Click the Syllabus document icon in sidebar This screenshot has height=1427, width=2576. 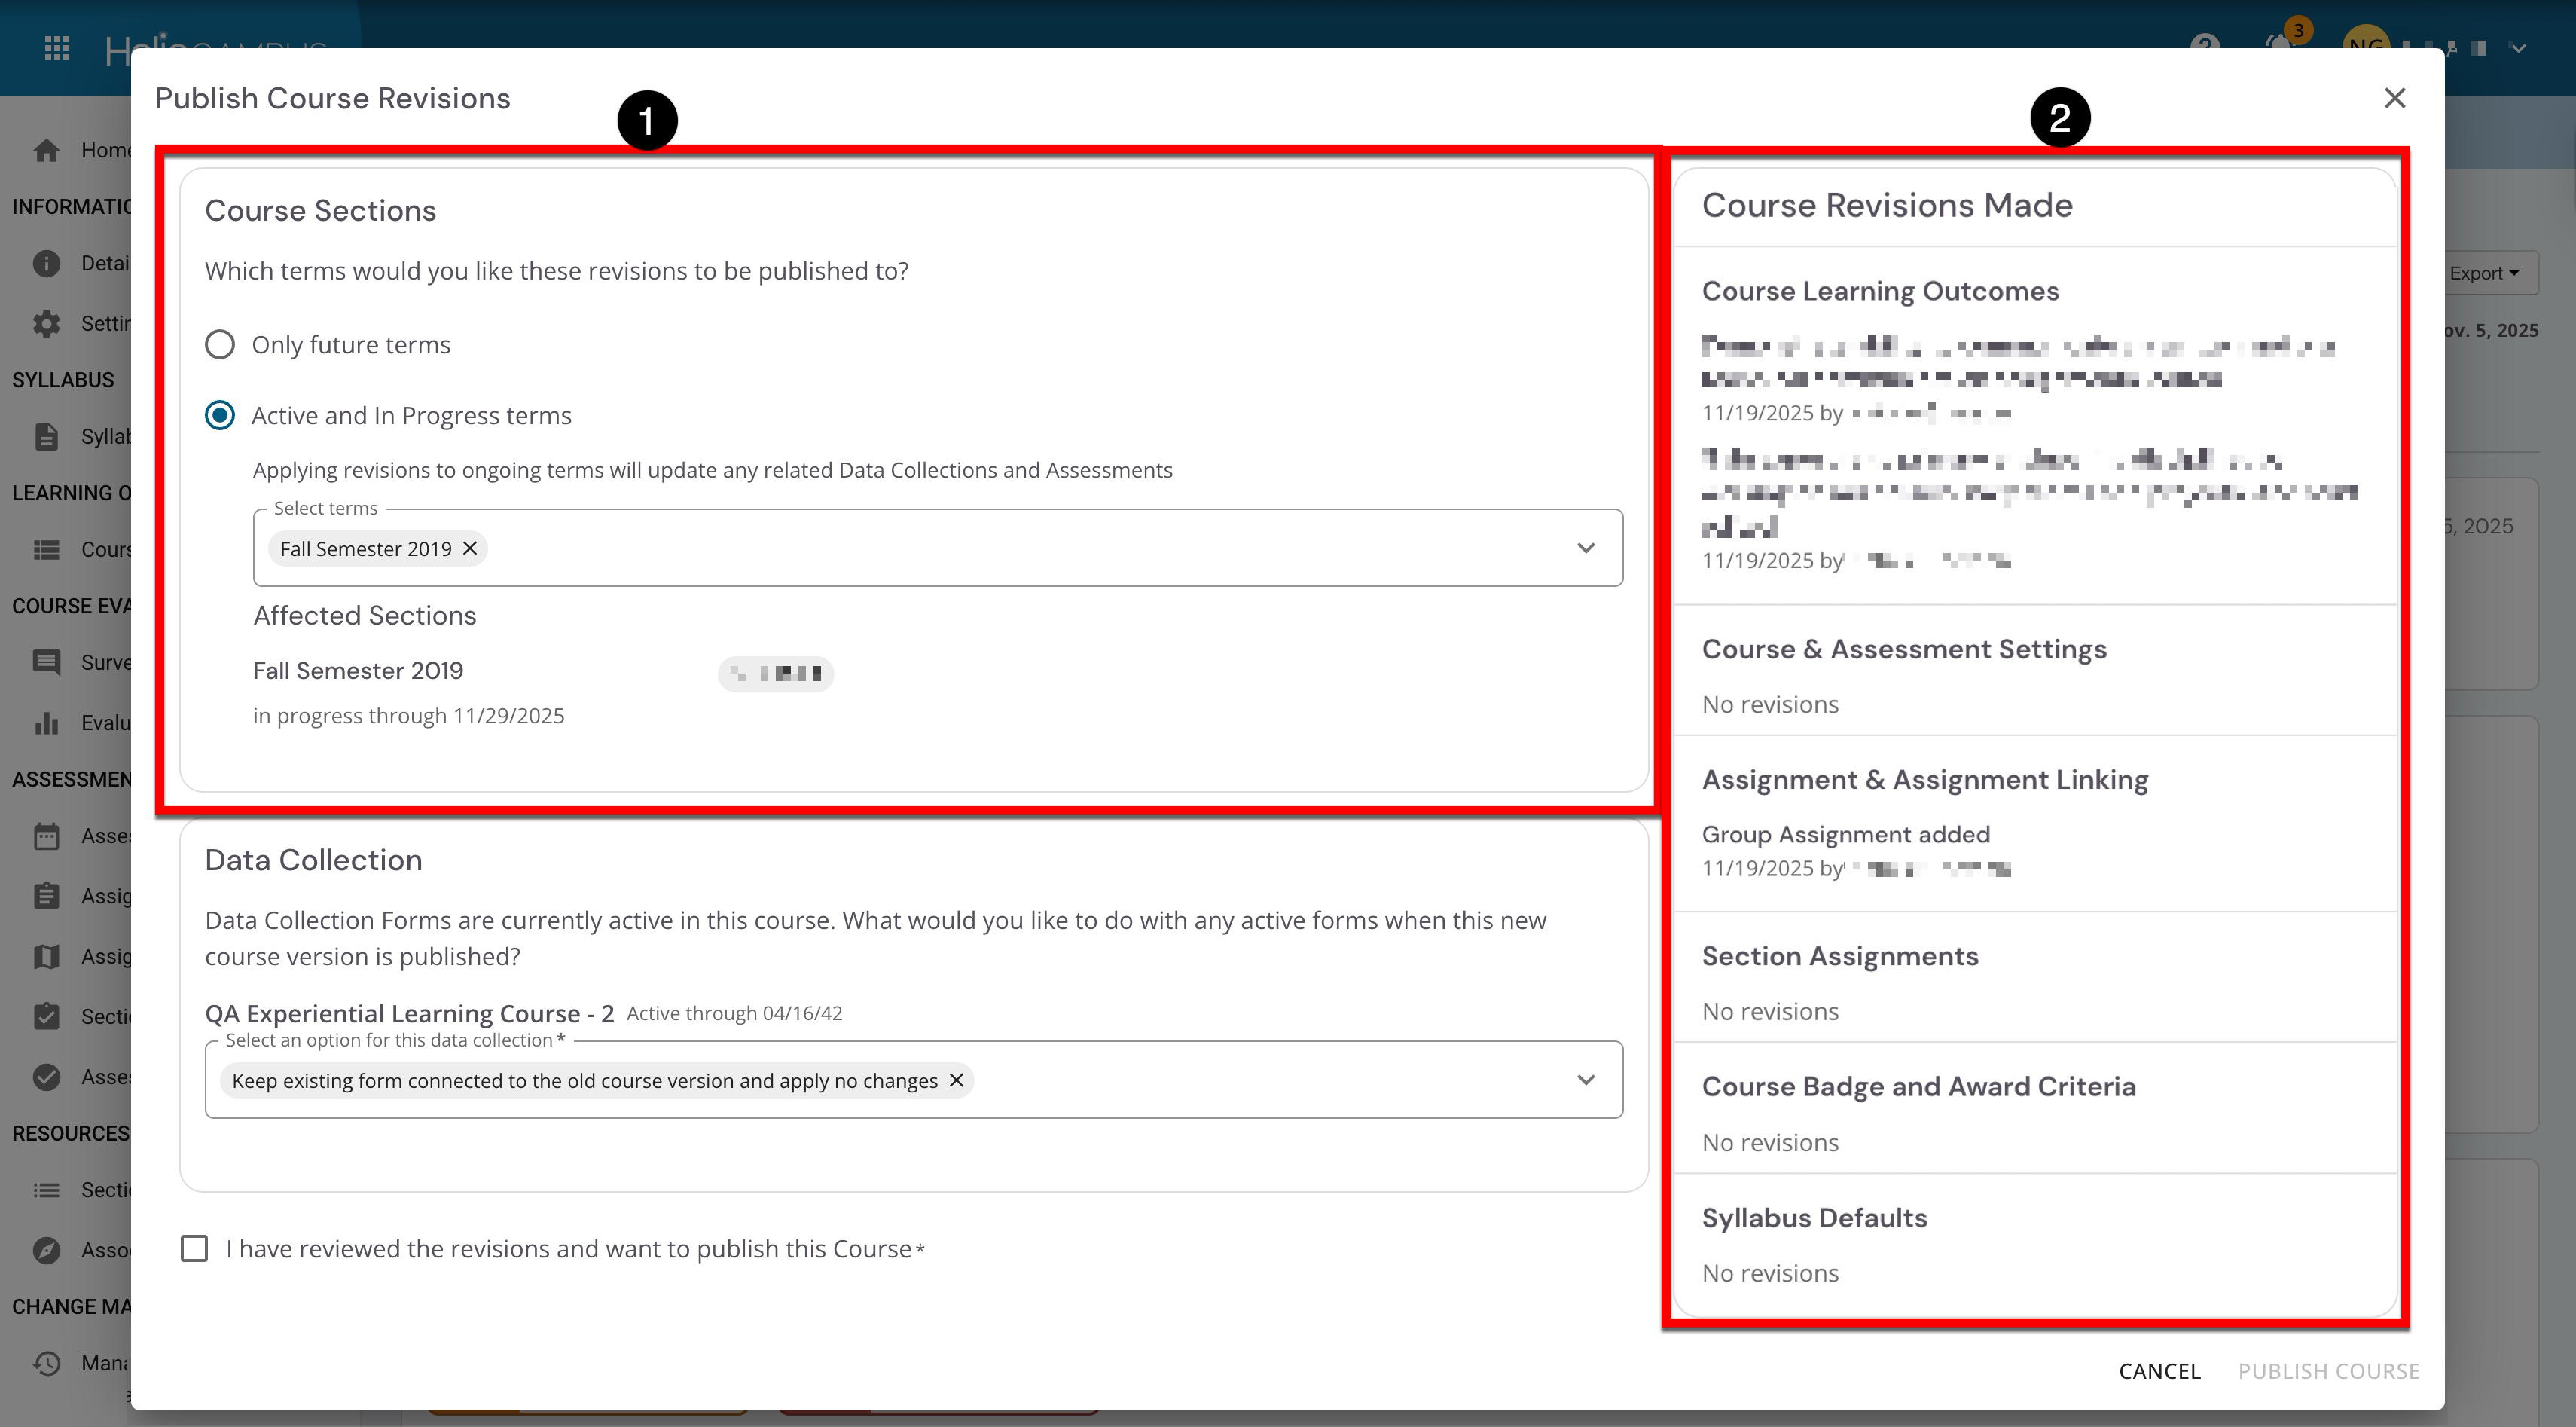pyautogui.click(x=46, y=436)
